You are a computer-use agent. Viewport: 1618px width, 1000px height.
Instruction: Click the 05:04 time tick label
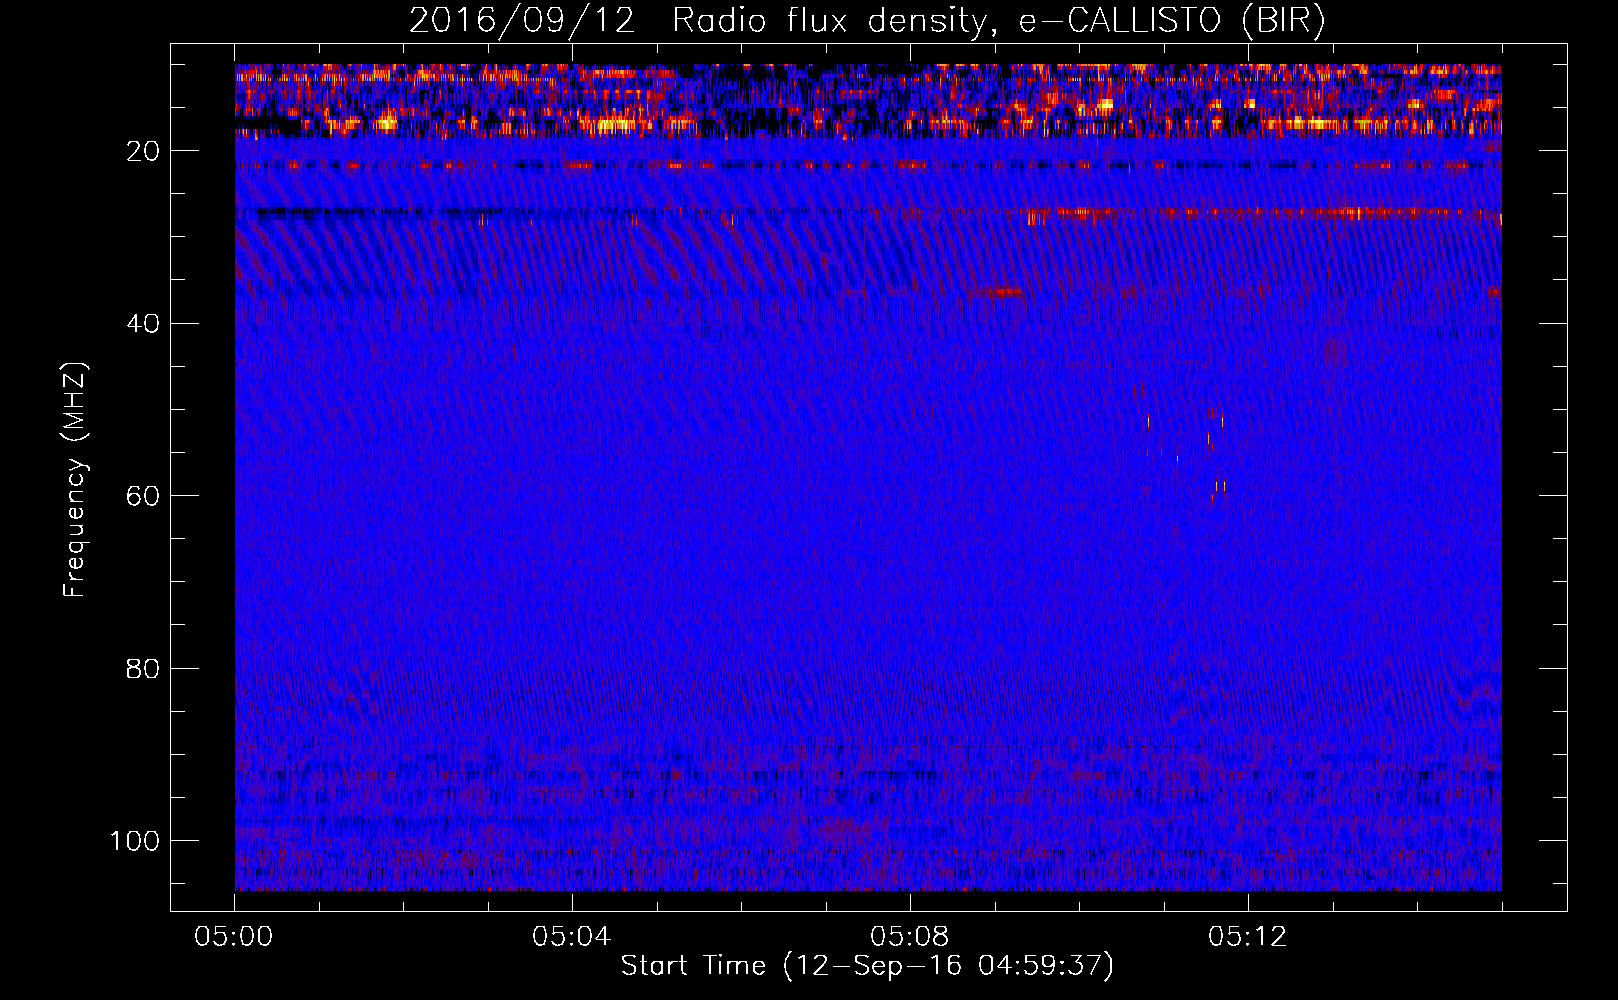coord(572,937)
